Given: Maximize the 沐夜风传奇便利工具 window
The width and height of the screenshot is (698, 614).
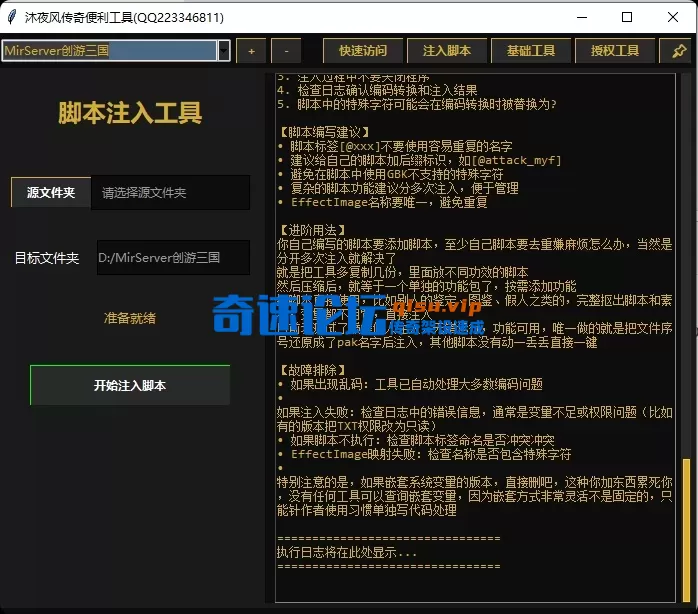Looking at the screenshot, I should point(627,17).
